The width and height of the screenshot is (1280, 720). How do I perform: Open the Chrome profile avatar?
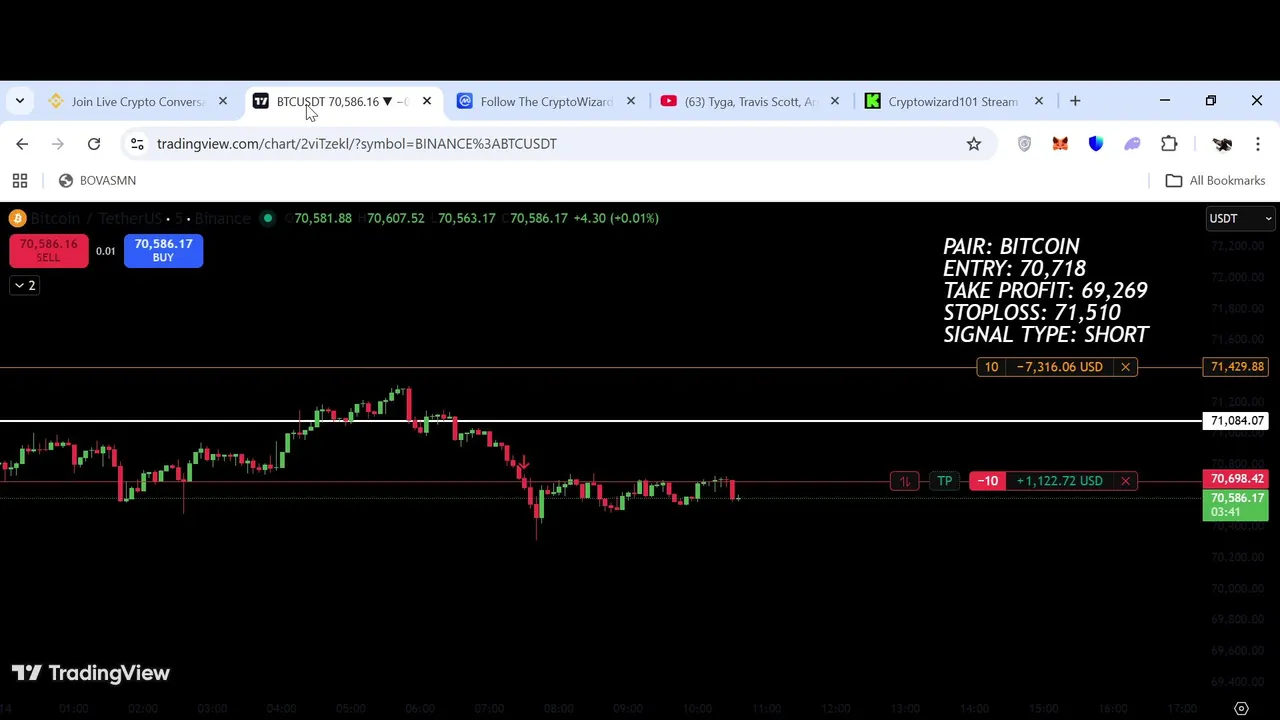(x=1222, y=144)
